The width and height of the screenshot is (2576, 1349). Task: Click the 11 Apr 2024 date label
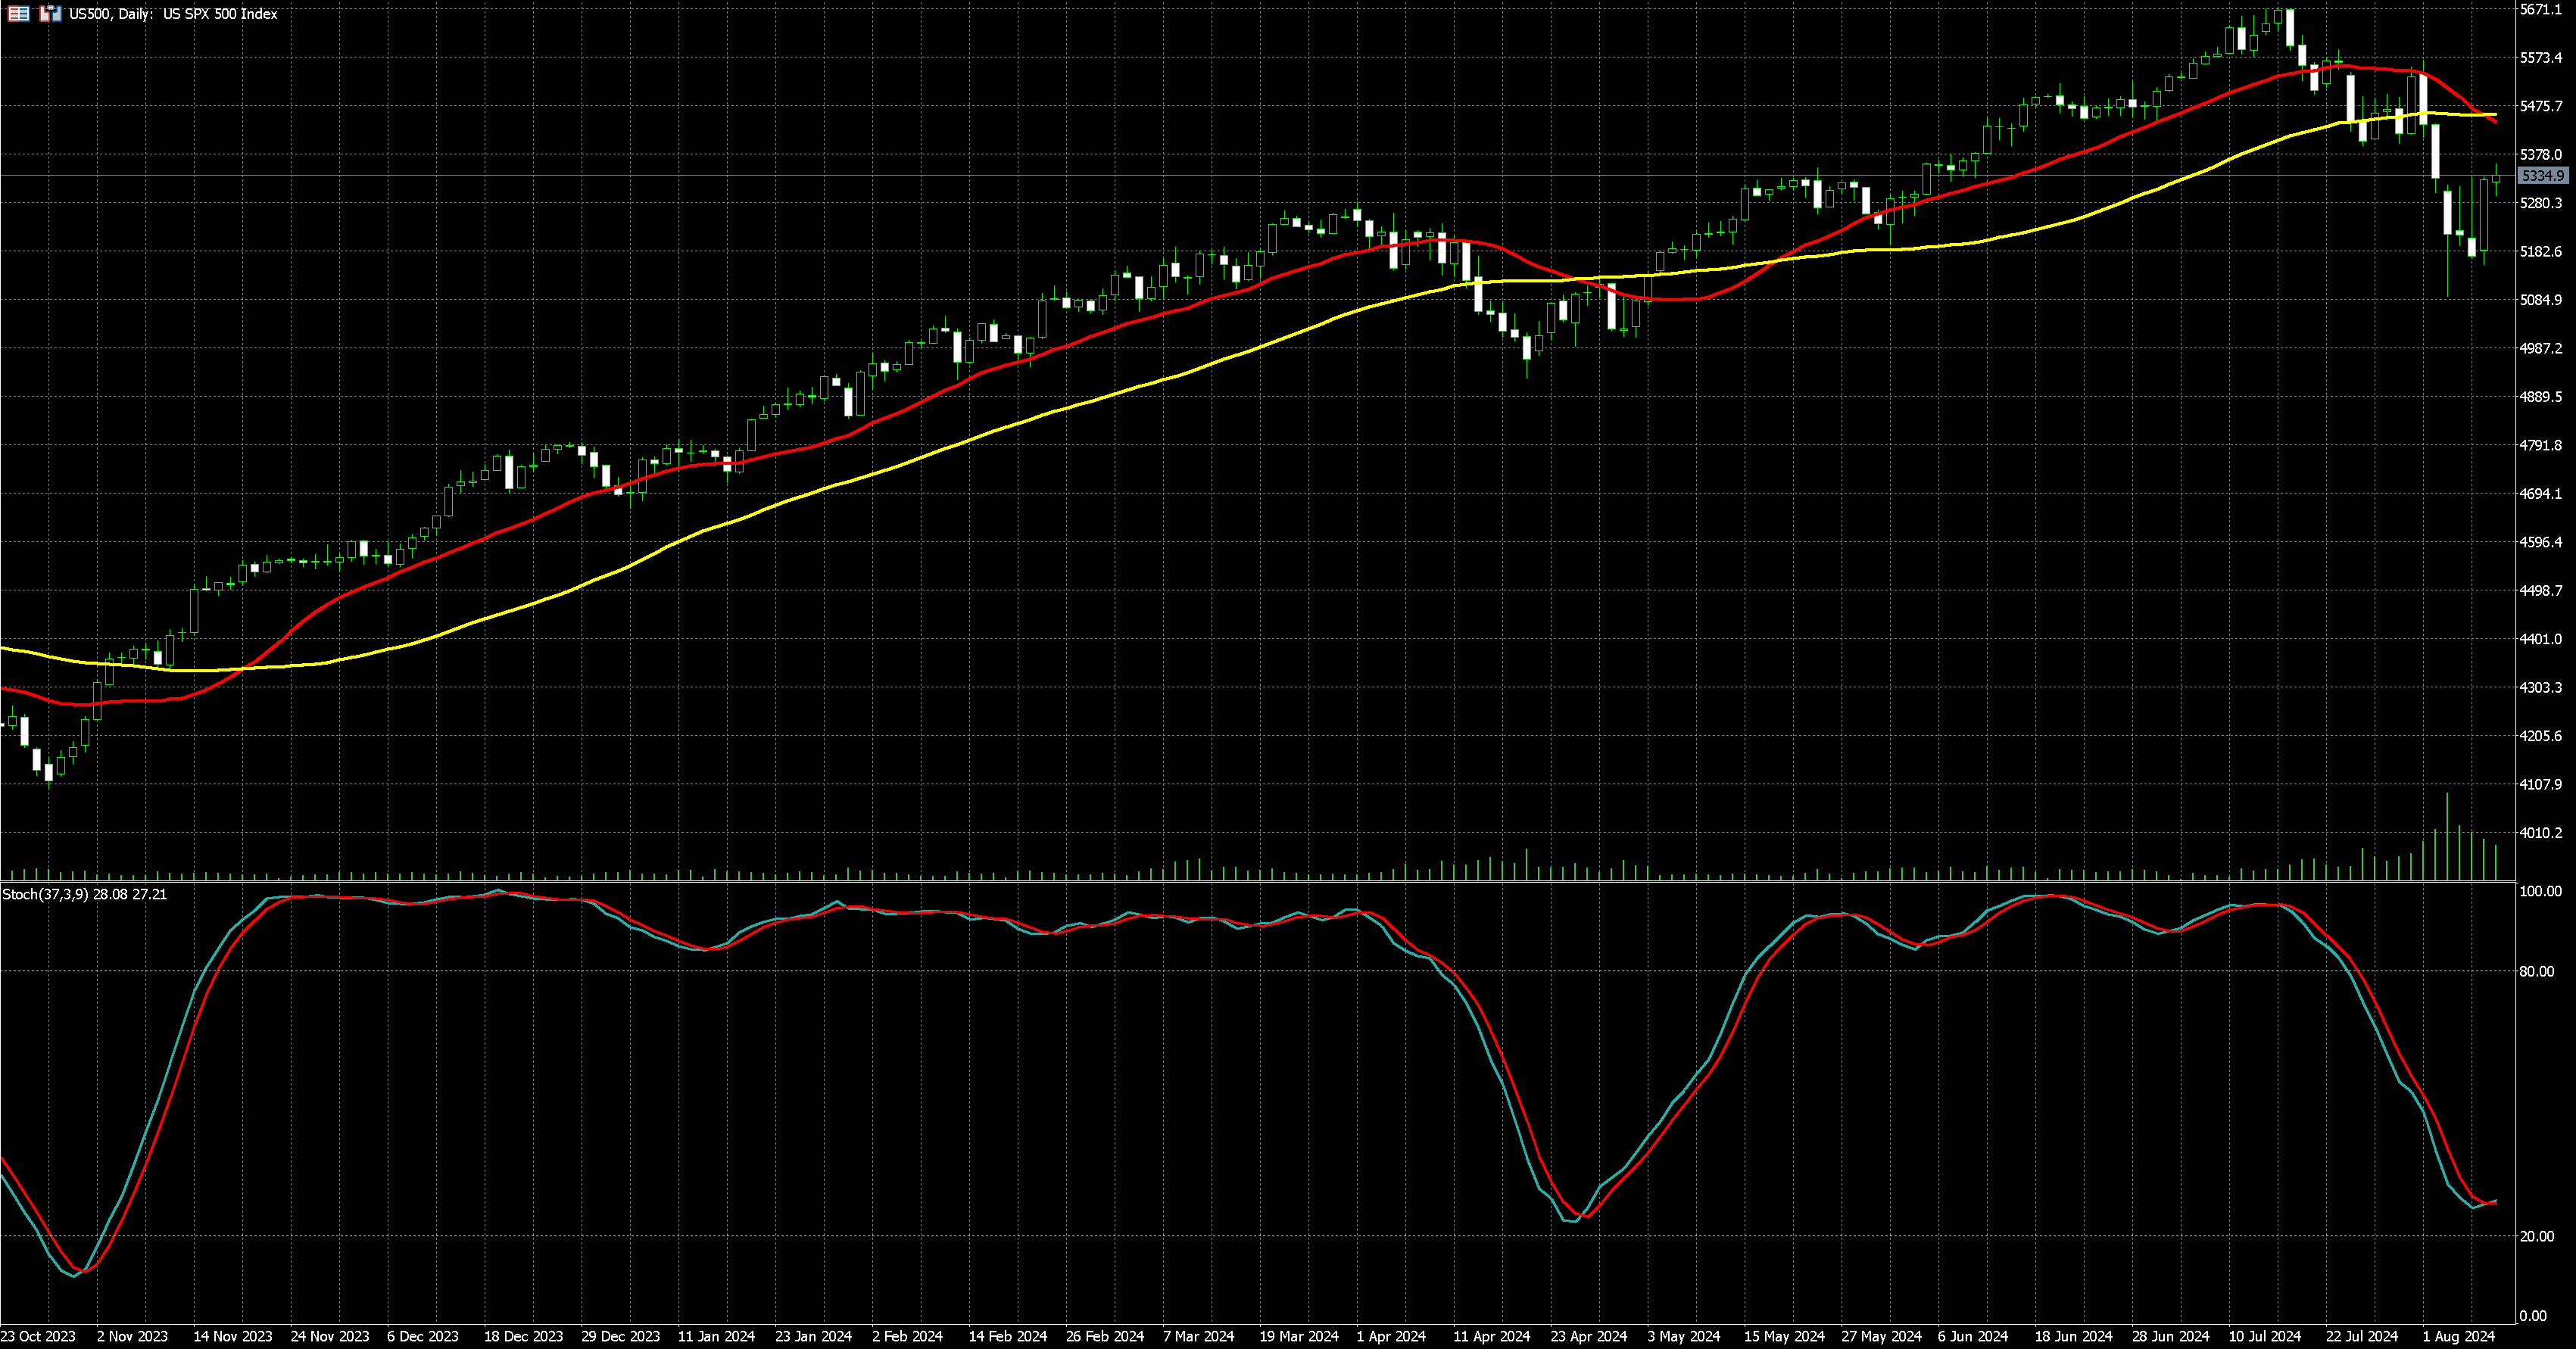(x=1491, y=1336)
